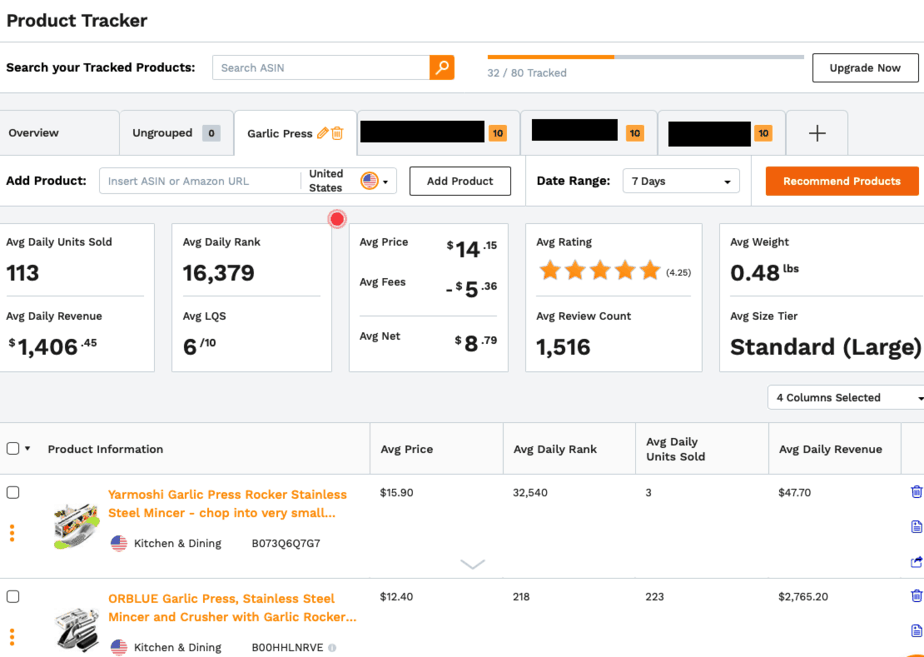Expand the Yarmoshi row details chevron

pyautogui.click(x=473, y=564)
